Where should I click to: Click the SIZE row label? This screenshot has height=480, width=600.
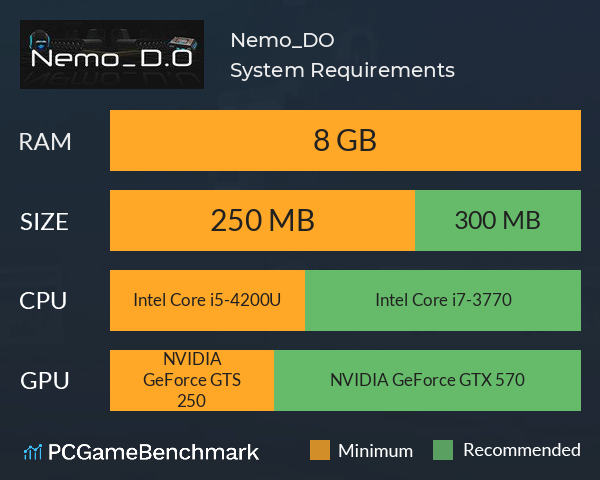pyautogui.click(x=44, y=222)
